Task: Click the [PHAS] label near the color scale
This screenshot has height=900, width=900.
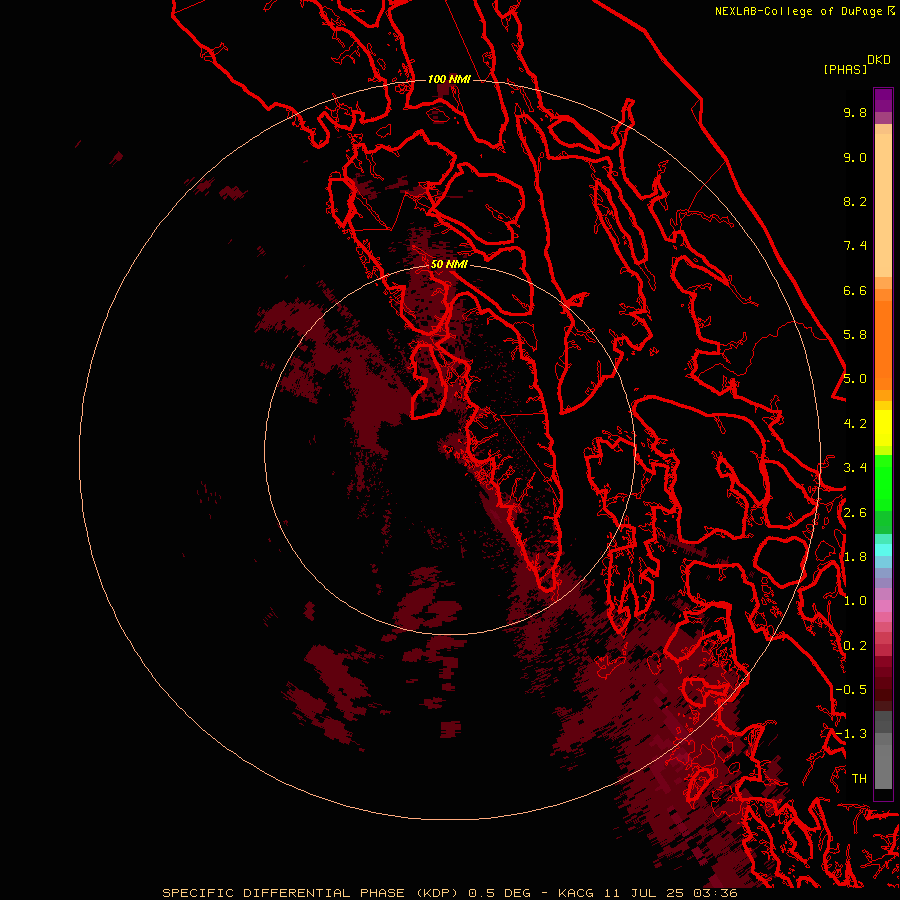Action: (x=845, y=69)
